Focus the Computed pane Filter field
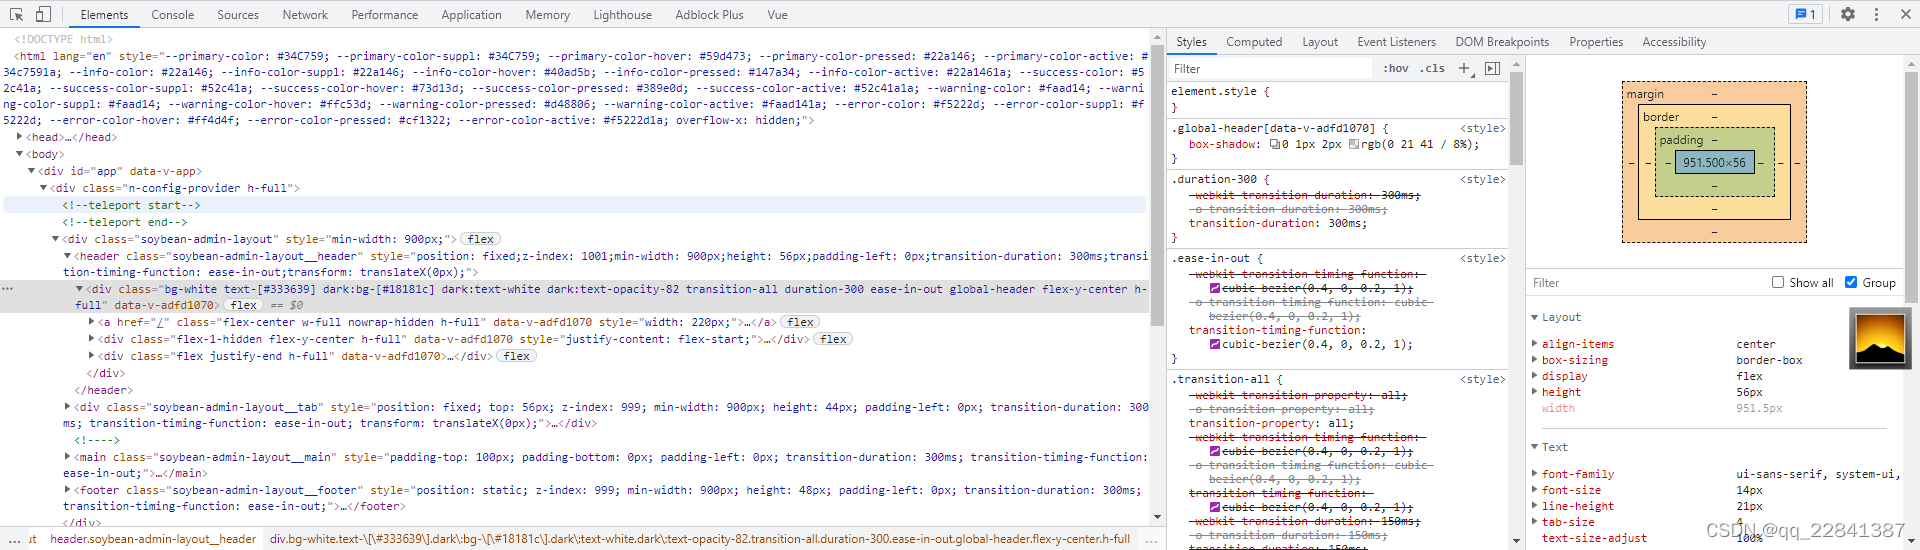Viewport: 1920px width, 550px height. (x=1646, y=283)
